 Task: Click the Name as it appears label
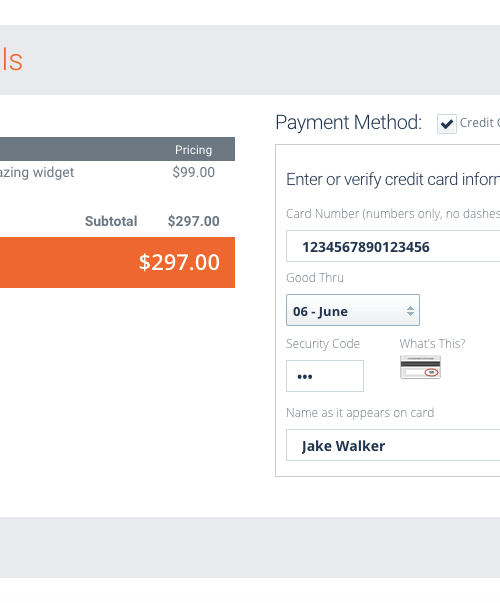[360, 413]
